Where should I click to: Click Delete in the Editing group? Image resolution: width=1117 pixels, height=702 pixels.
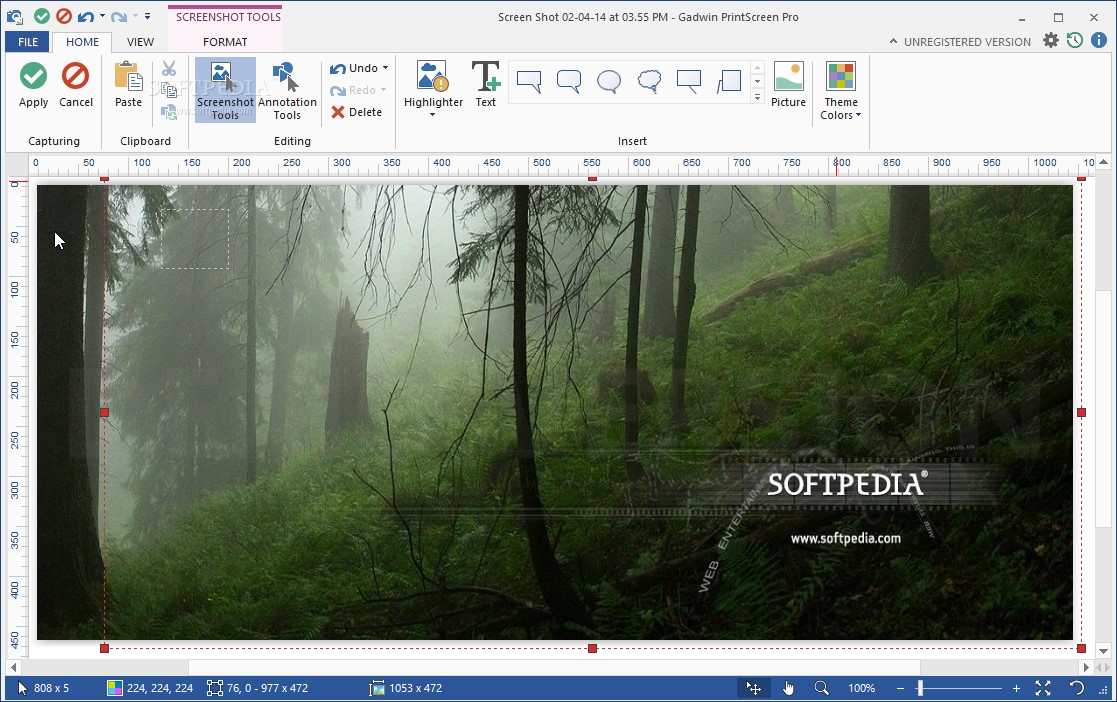point(356,112)
